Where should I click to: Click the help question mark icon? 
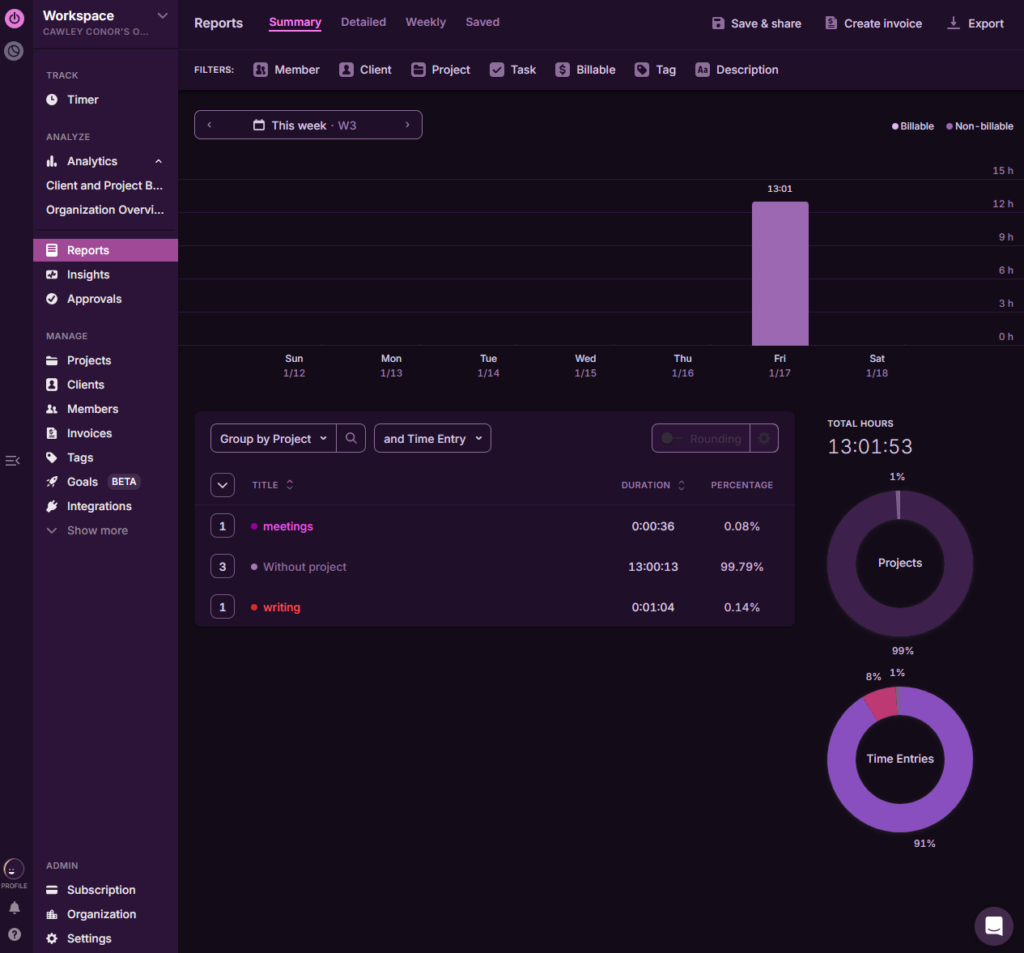[14, 934]
